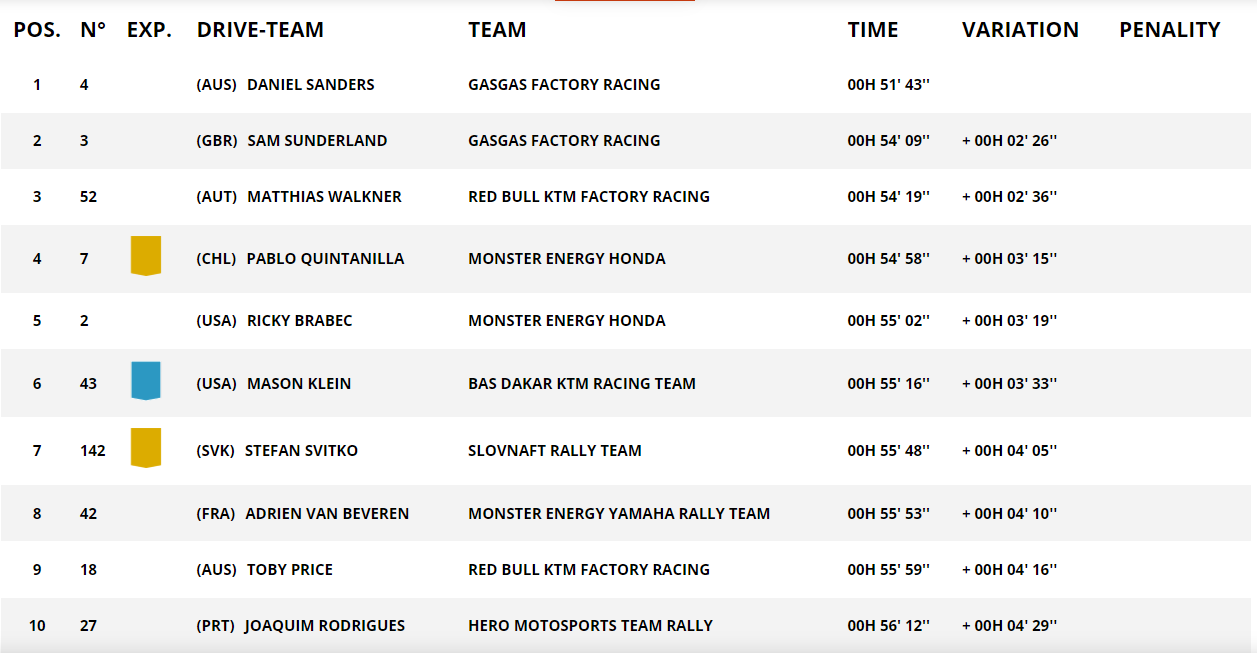Viewport: 1257px width, 653px height.
Task: Click the Slovnaft Rally Team name
Action: [554, 451]
